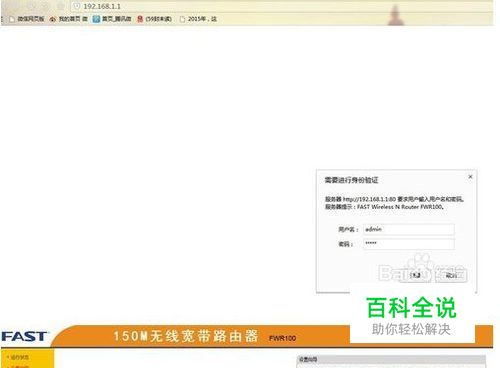
Task: Click the site info icon beside 192.168.1.1
Action: click(x=77, y=6)
